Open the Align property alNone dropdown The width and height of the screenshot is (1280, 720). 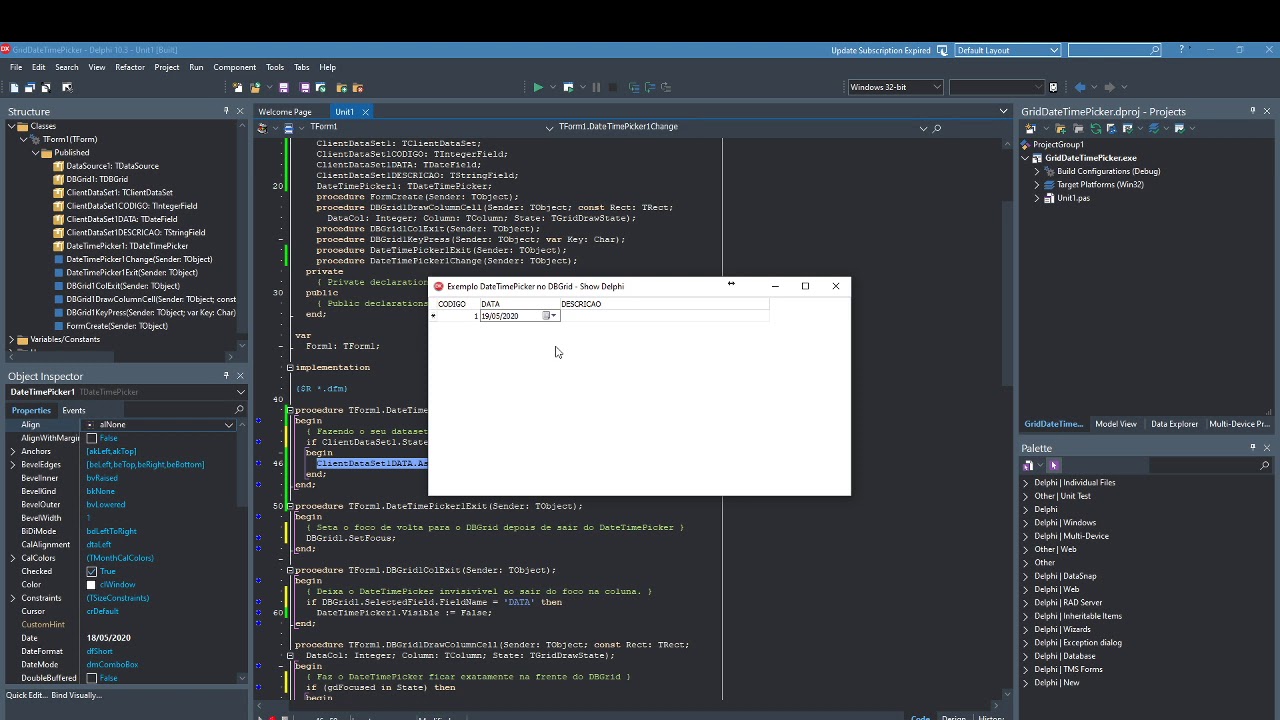pyautogui.click(x=229, y=425)
